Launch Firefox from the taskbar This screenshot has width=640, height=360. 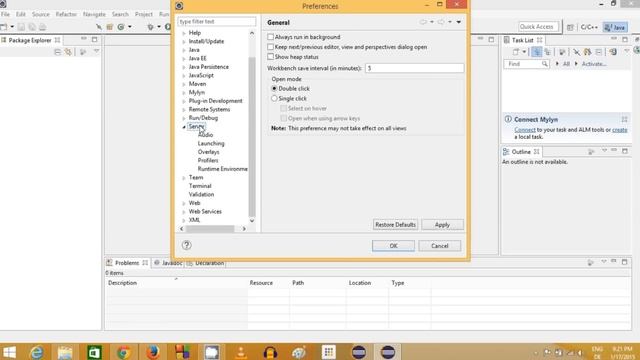point(153,352)
